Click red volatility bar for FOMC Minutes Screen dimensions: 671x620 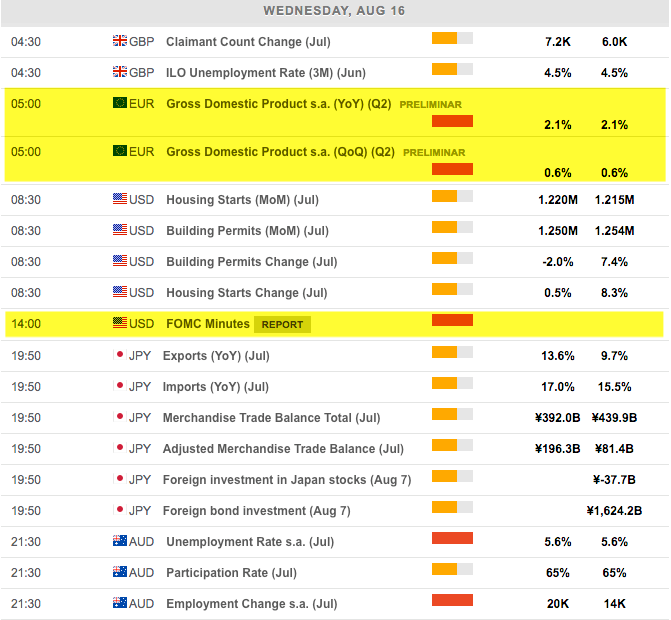[x=452, y=321]
